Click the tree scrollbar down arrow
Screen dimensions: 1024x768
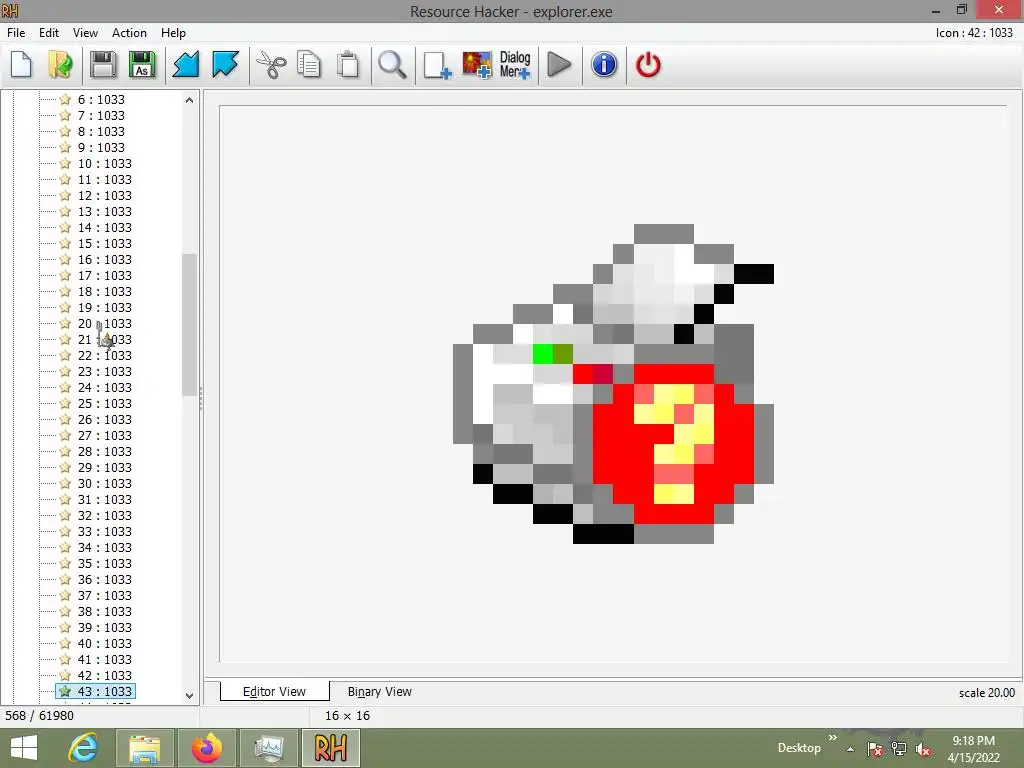(189, 696)
